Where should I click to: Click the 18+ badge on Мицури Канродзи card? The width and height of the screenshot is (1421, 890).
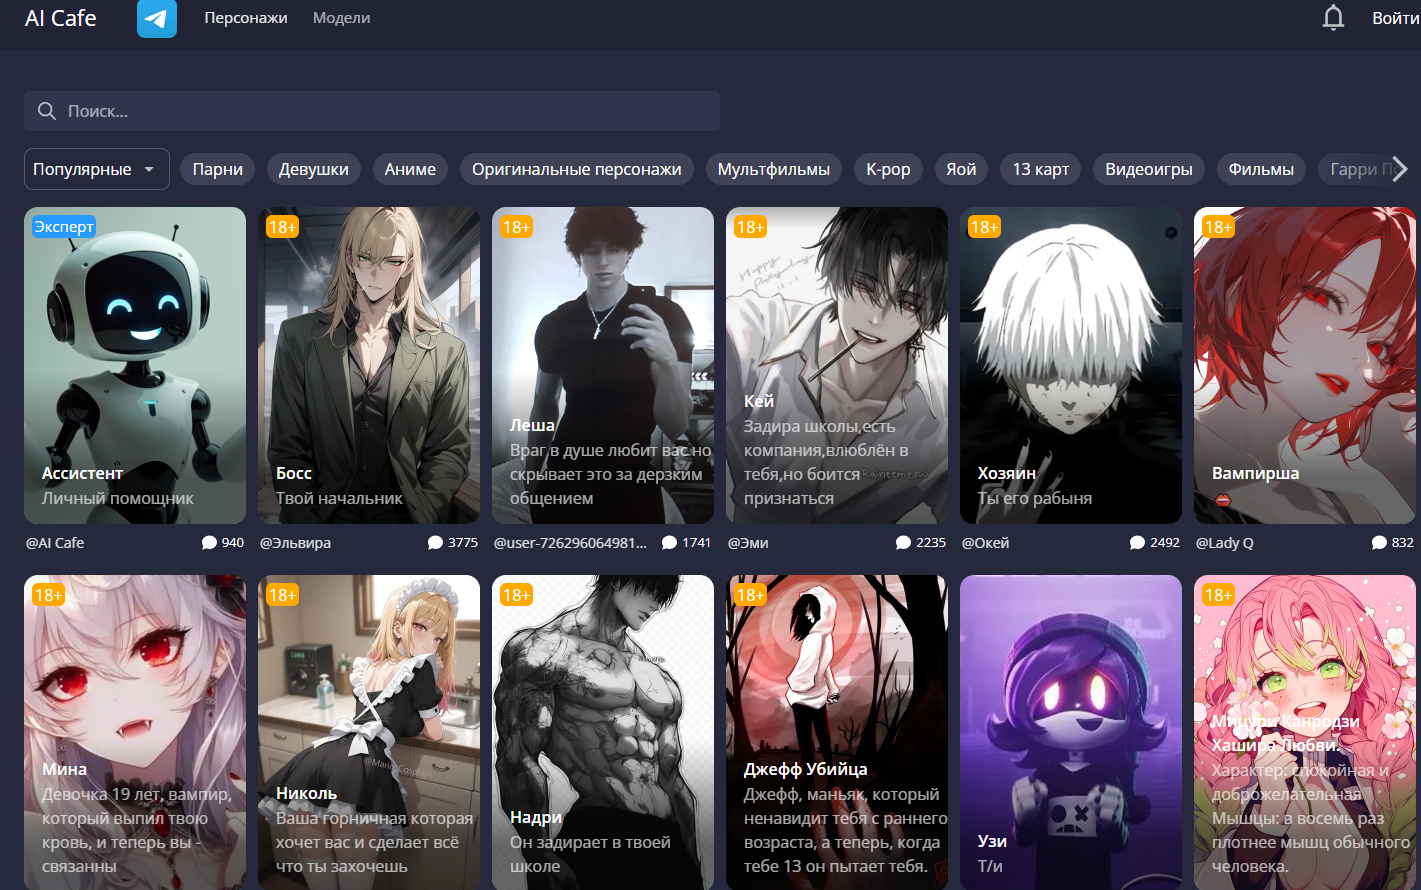(1218, 595)
